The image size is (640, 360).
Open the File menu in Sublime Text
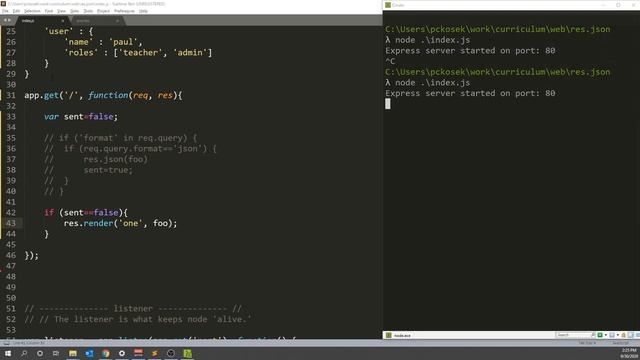5,11
